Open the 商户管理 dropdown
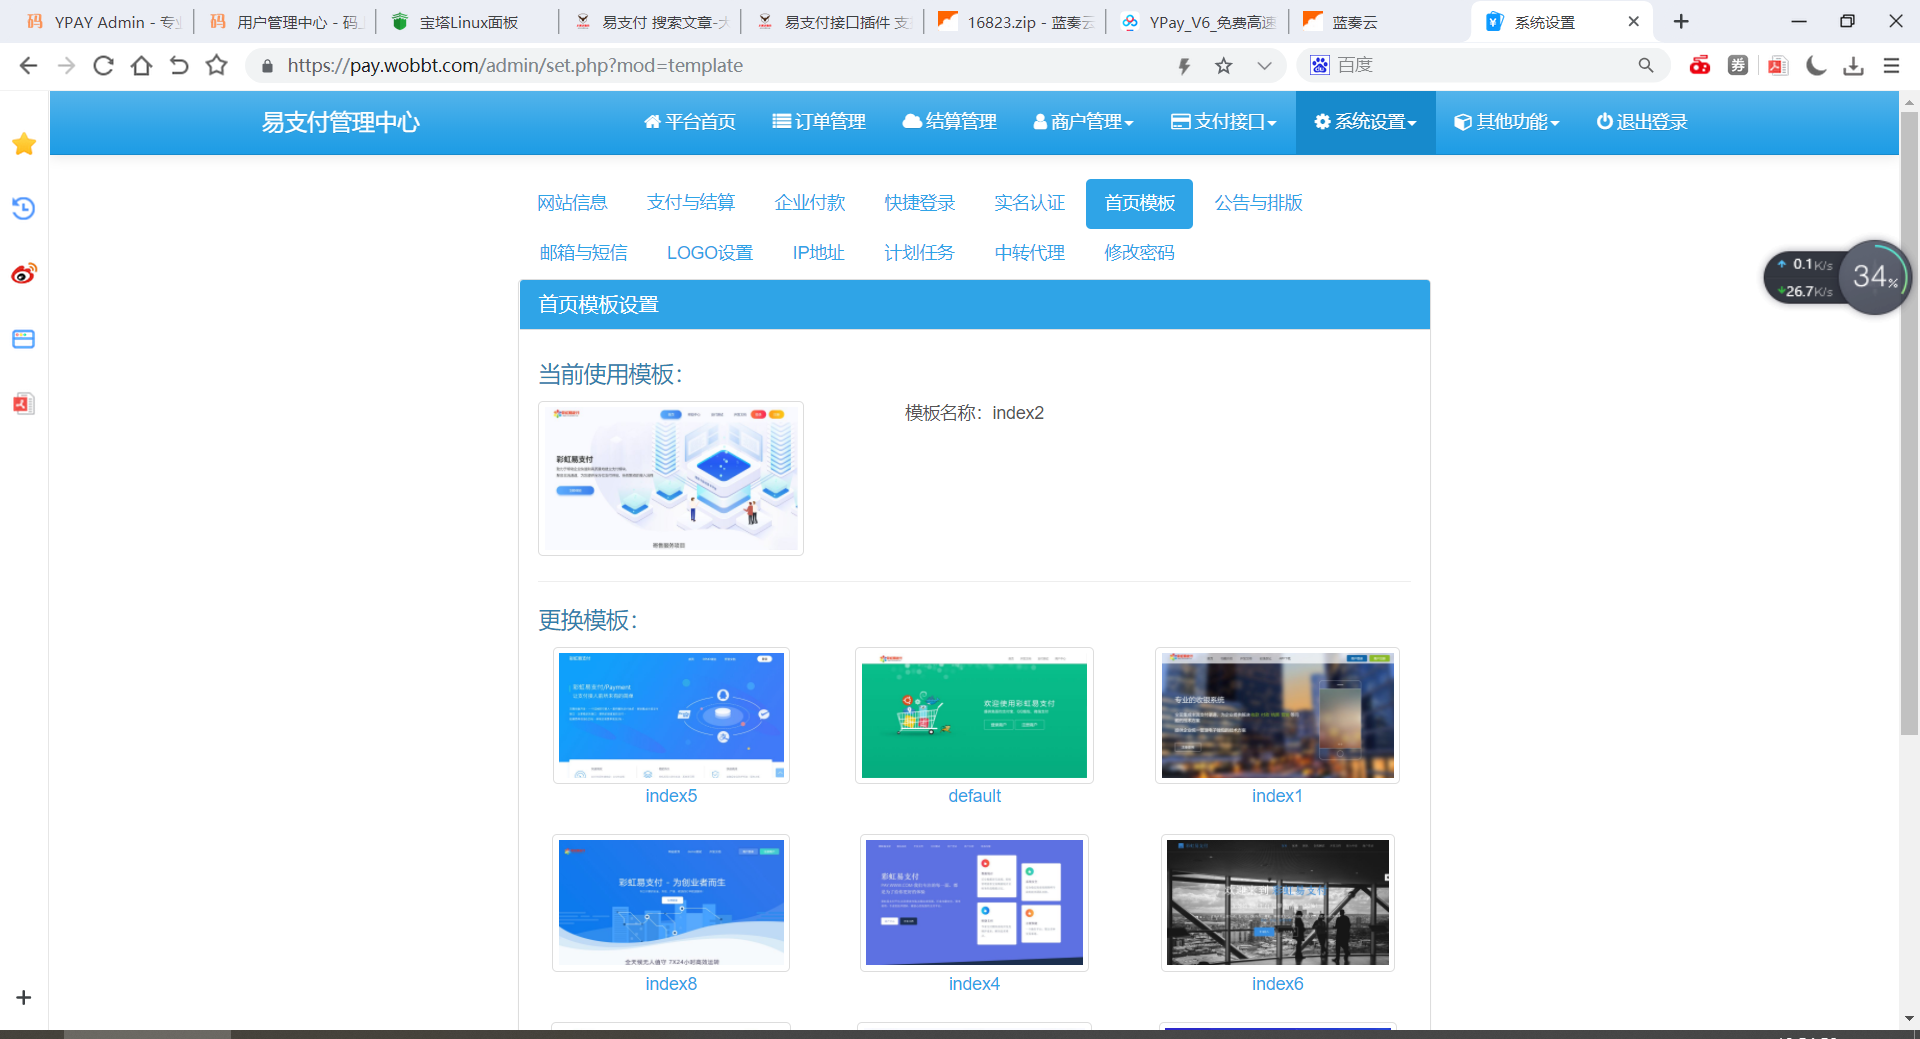The width and height of the screenshot is (1920, 1039). click(1083, 122)
